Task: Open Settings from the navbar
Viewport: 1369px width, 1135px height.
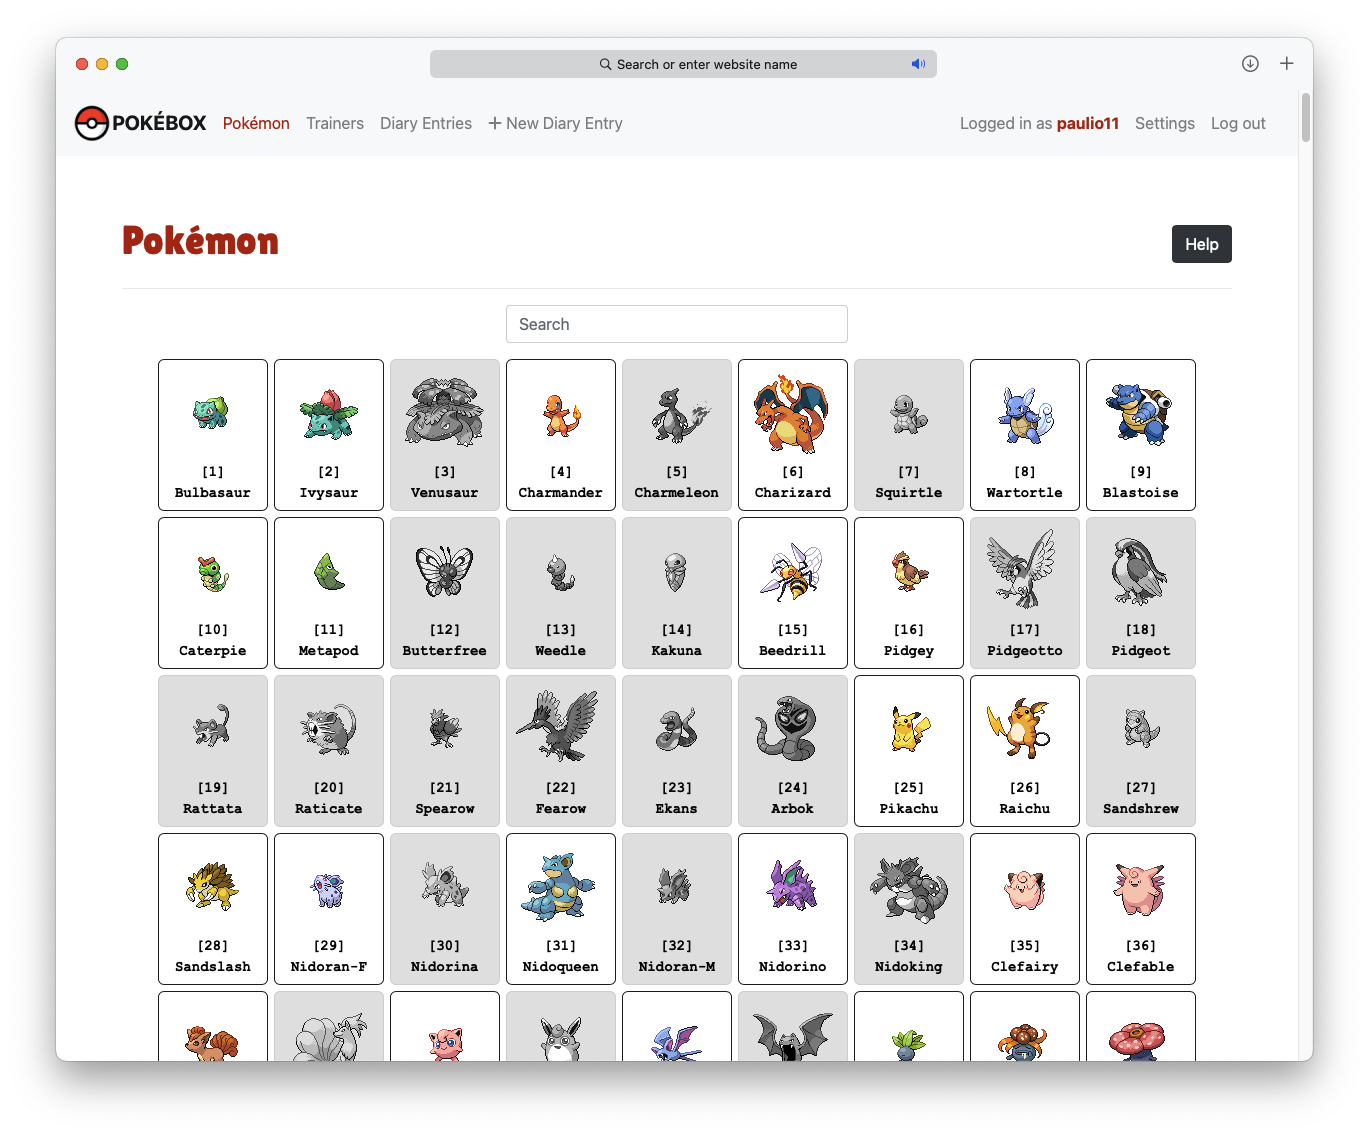Action: pos(1165,123)
